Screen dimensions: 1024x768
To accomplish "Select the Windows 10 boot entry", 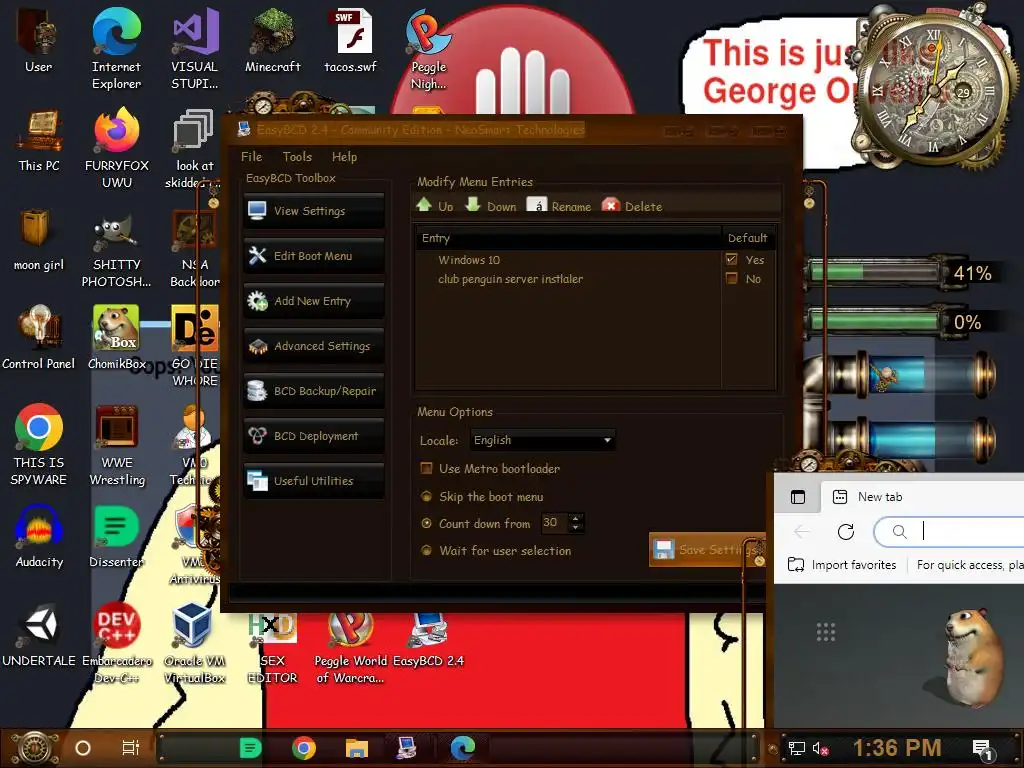I will click(469, 260).
